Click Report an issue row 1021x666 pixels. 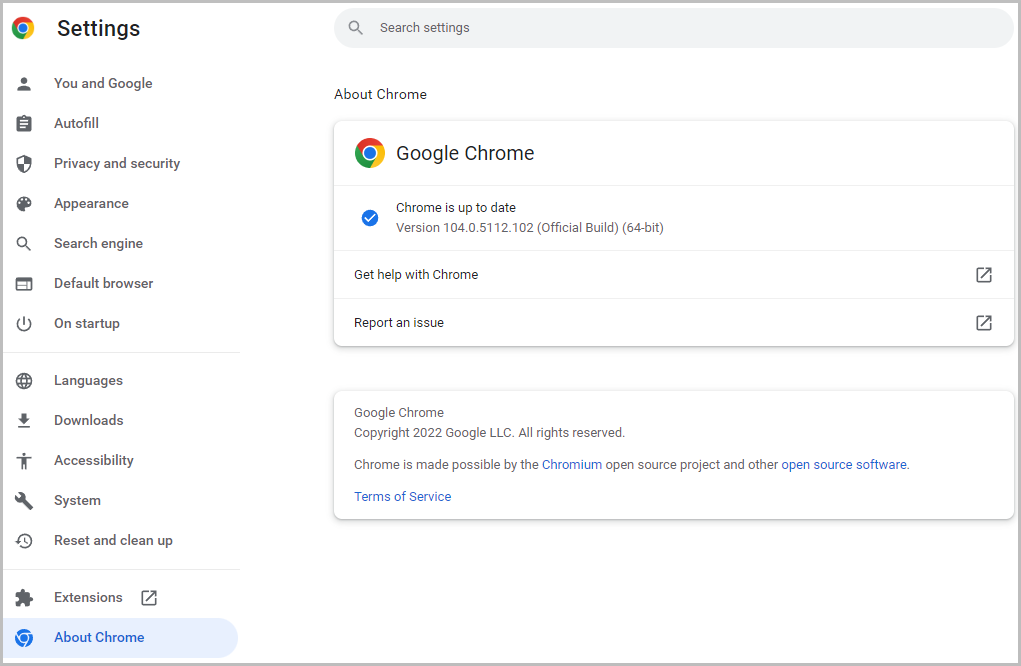coord(673,322)
